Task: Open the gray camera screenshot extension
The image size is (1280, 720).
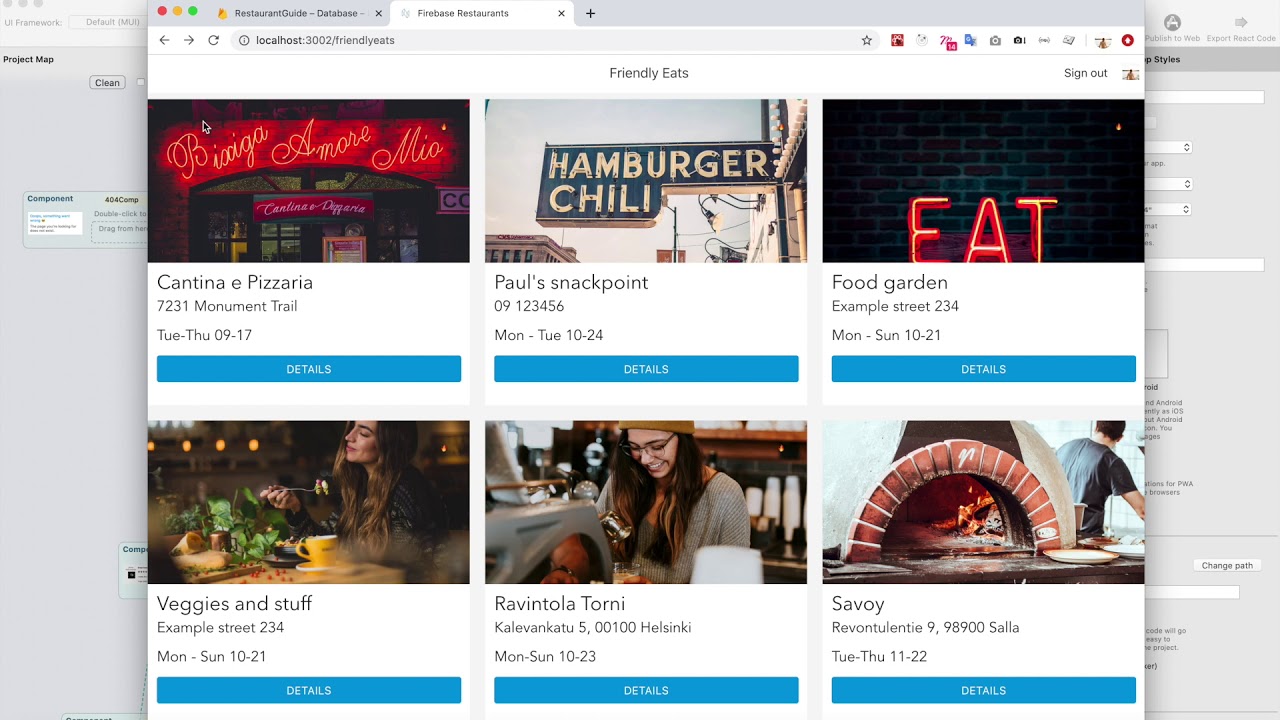Action: coord(995,40)
